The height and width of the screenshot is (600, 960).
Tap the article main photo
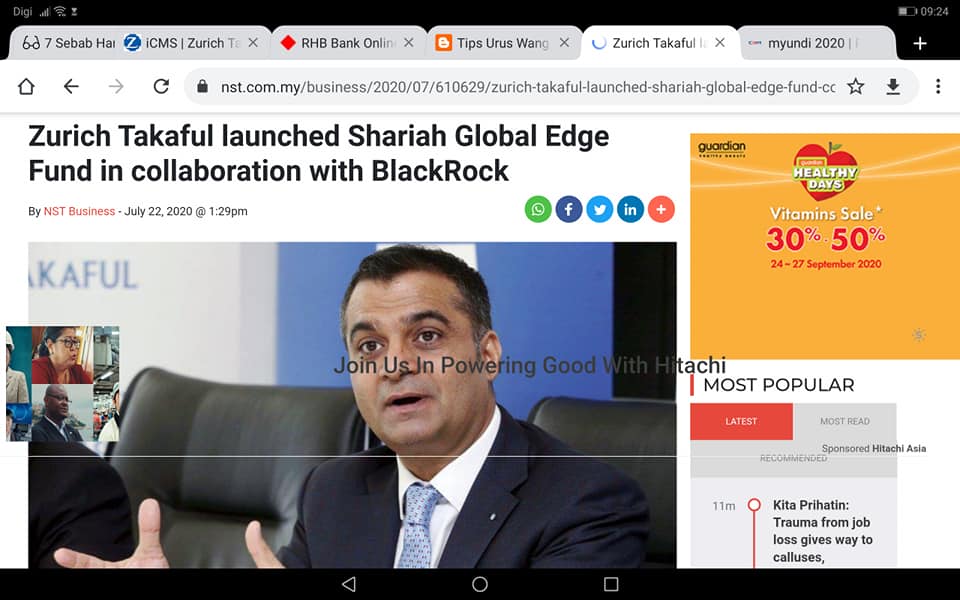352,405
